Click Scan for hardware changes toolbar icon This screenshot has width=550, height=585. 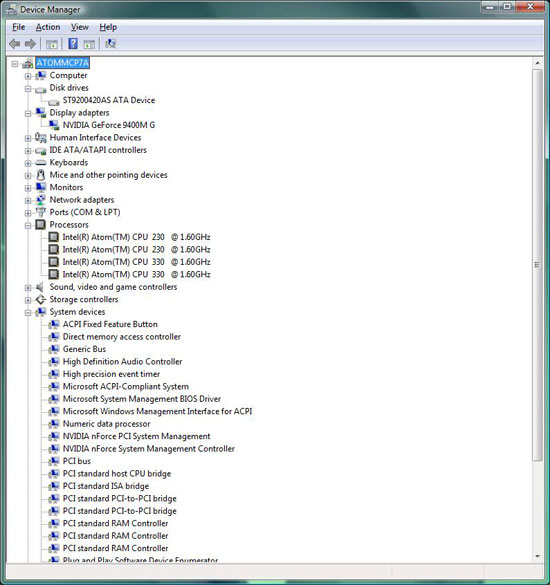(x=110, y=44)
